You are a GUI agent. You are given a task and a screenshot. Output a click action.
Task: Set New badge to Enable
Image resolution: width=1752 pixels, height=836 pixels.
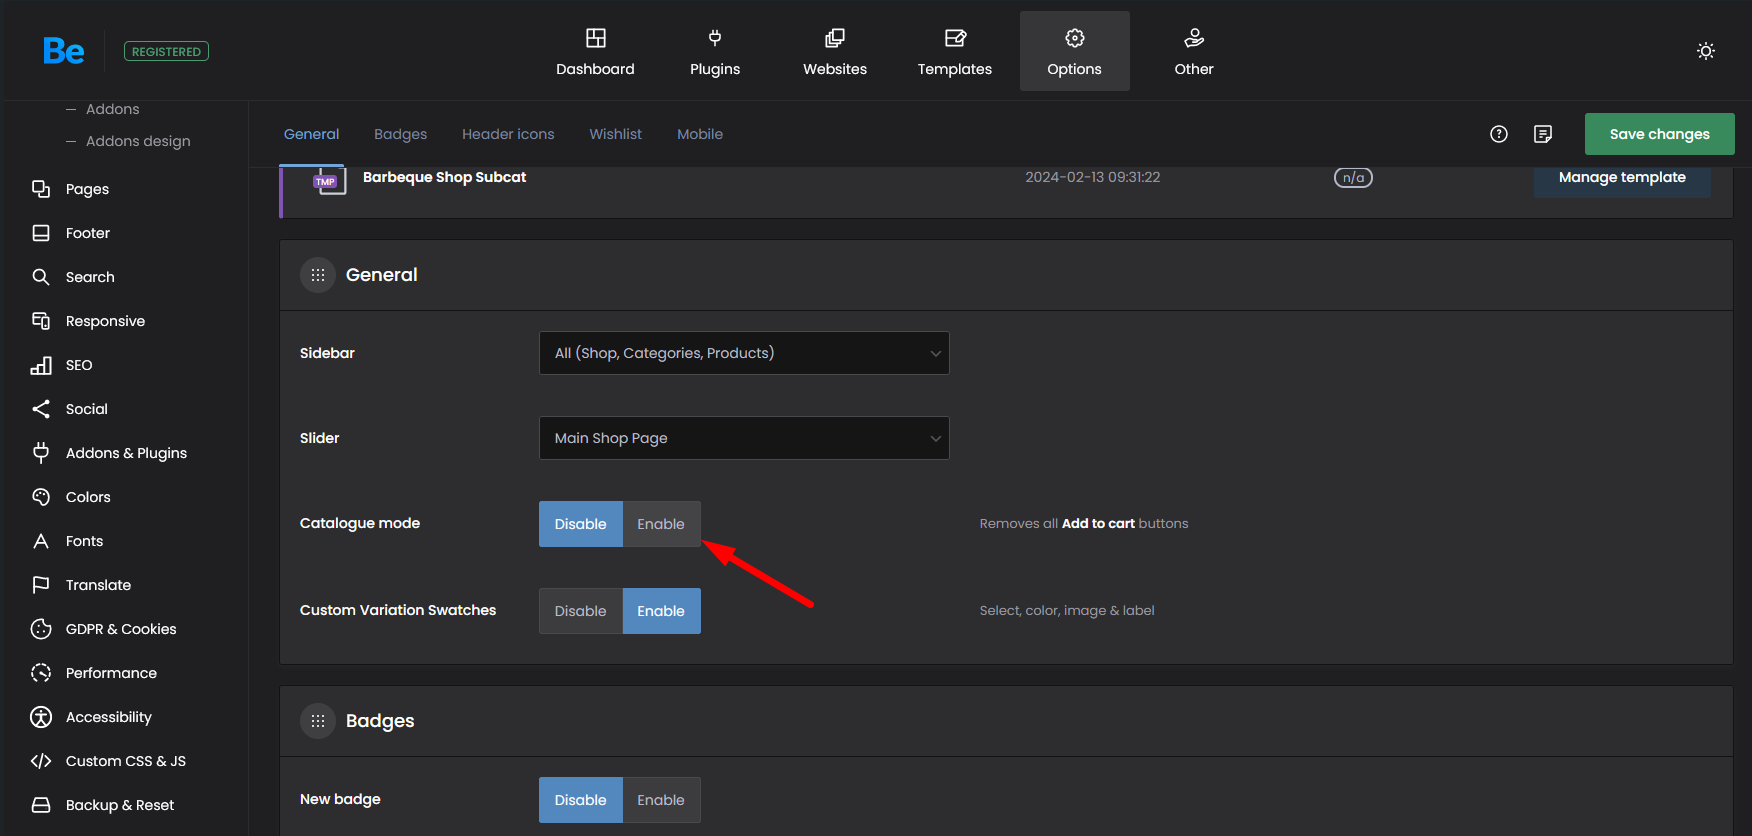661,800
